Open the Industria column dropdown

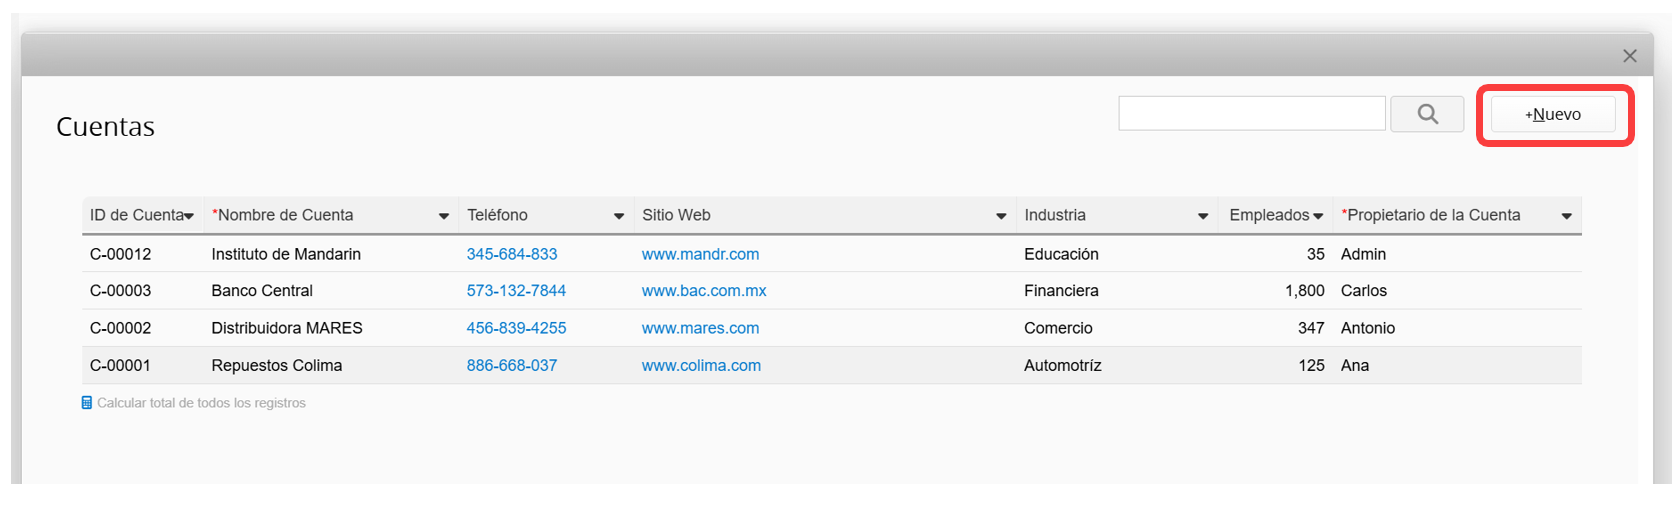1202,216
